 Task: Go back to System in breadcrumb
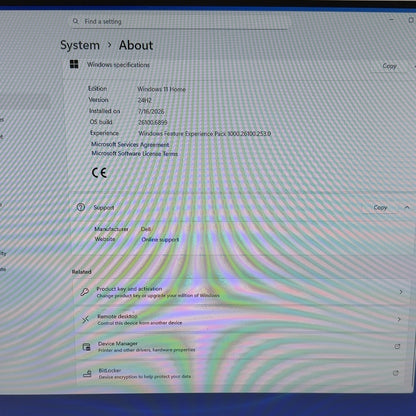pyautogui.click(x=80, y=45)
